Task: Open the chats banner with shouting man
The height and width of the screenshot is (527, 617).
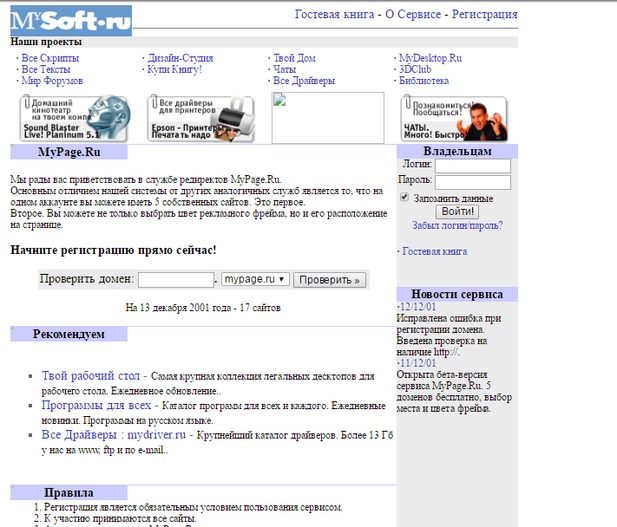Action: click(x=454, y=118)
